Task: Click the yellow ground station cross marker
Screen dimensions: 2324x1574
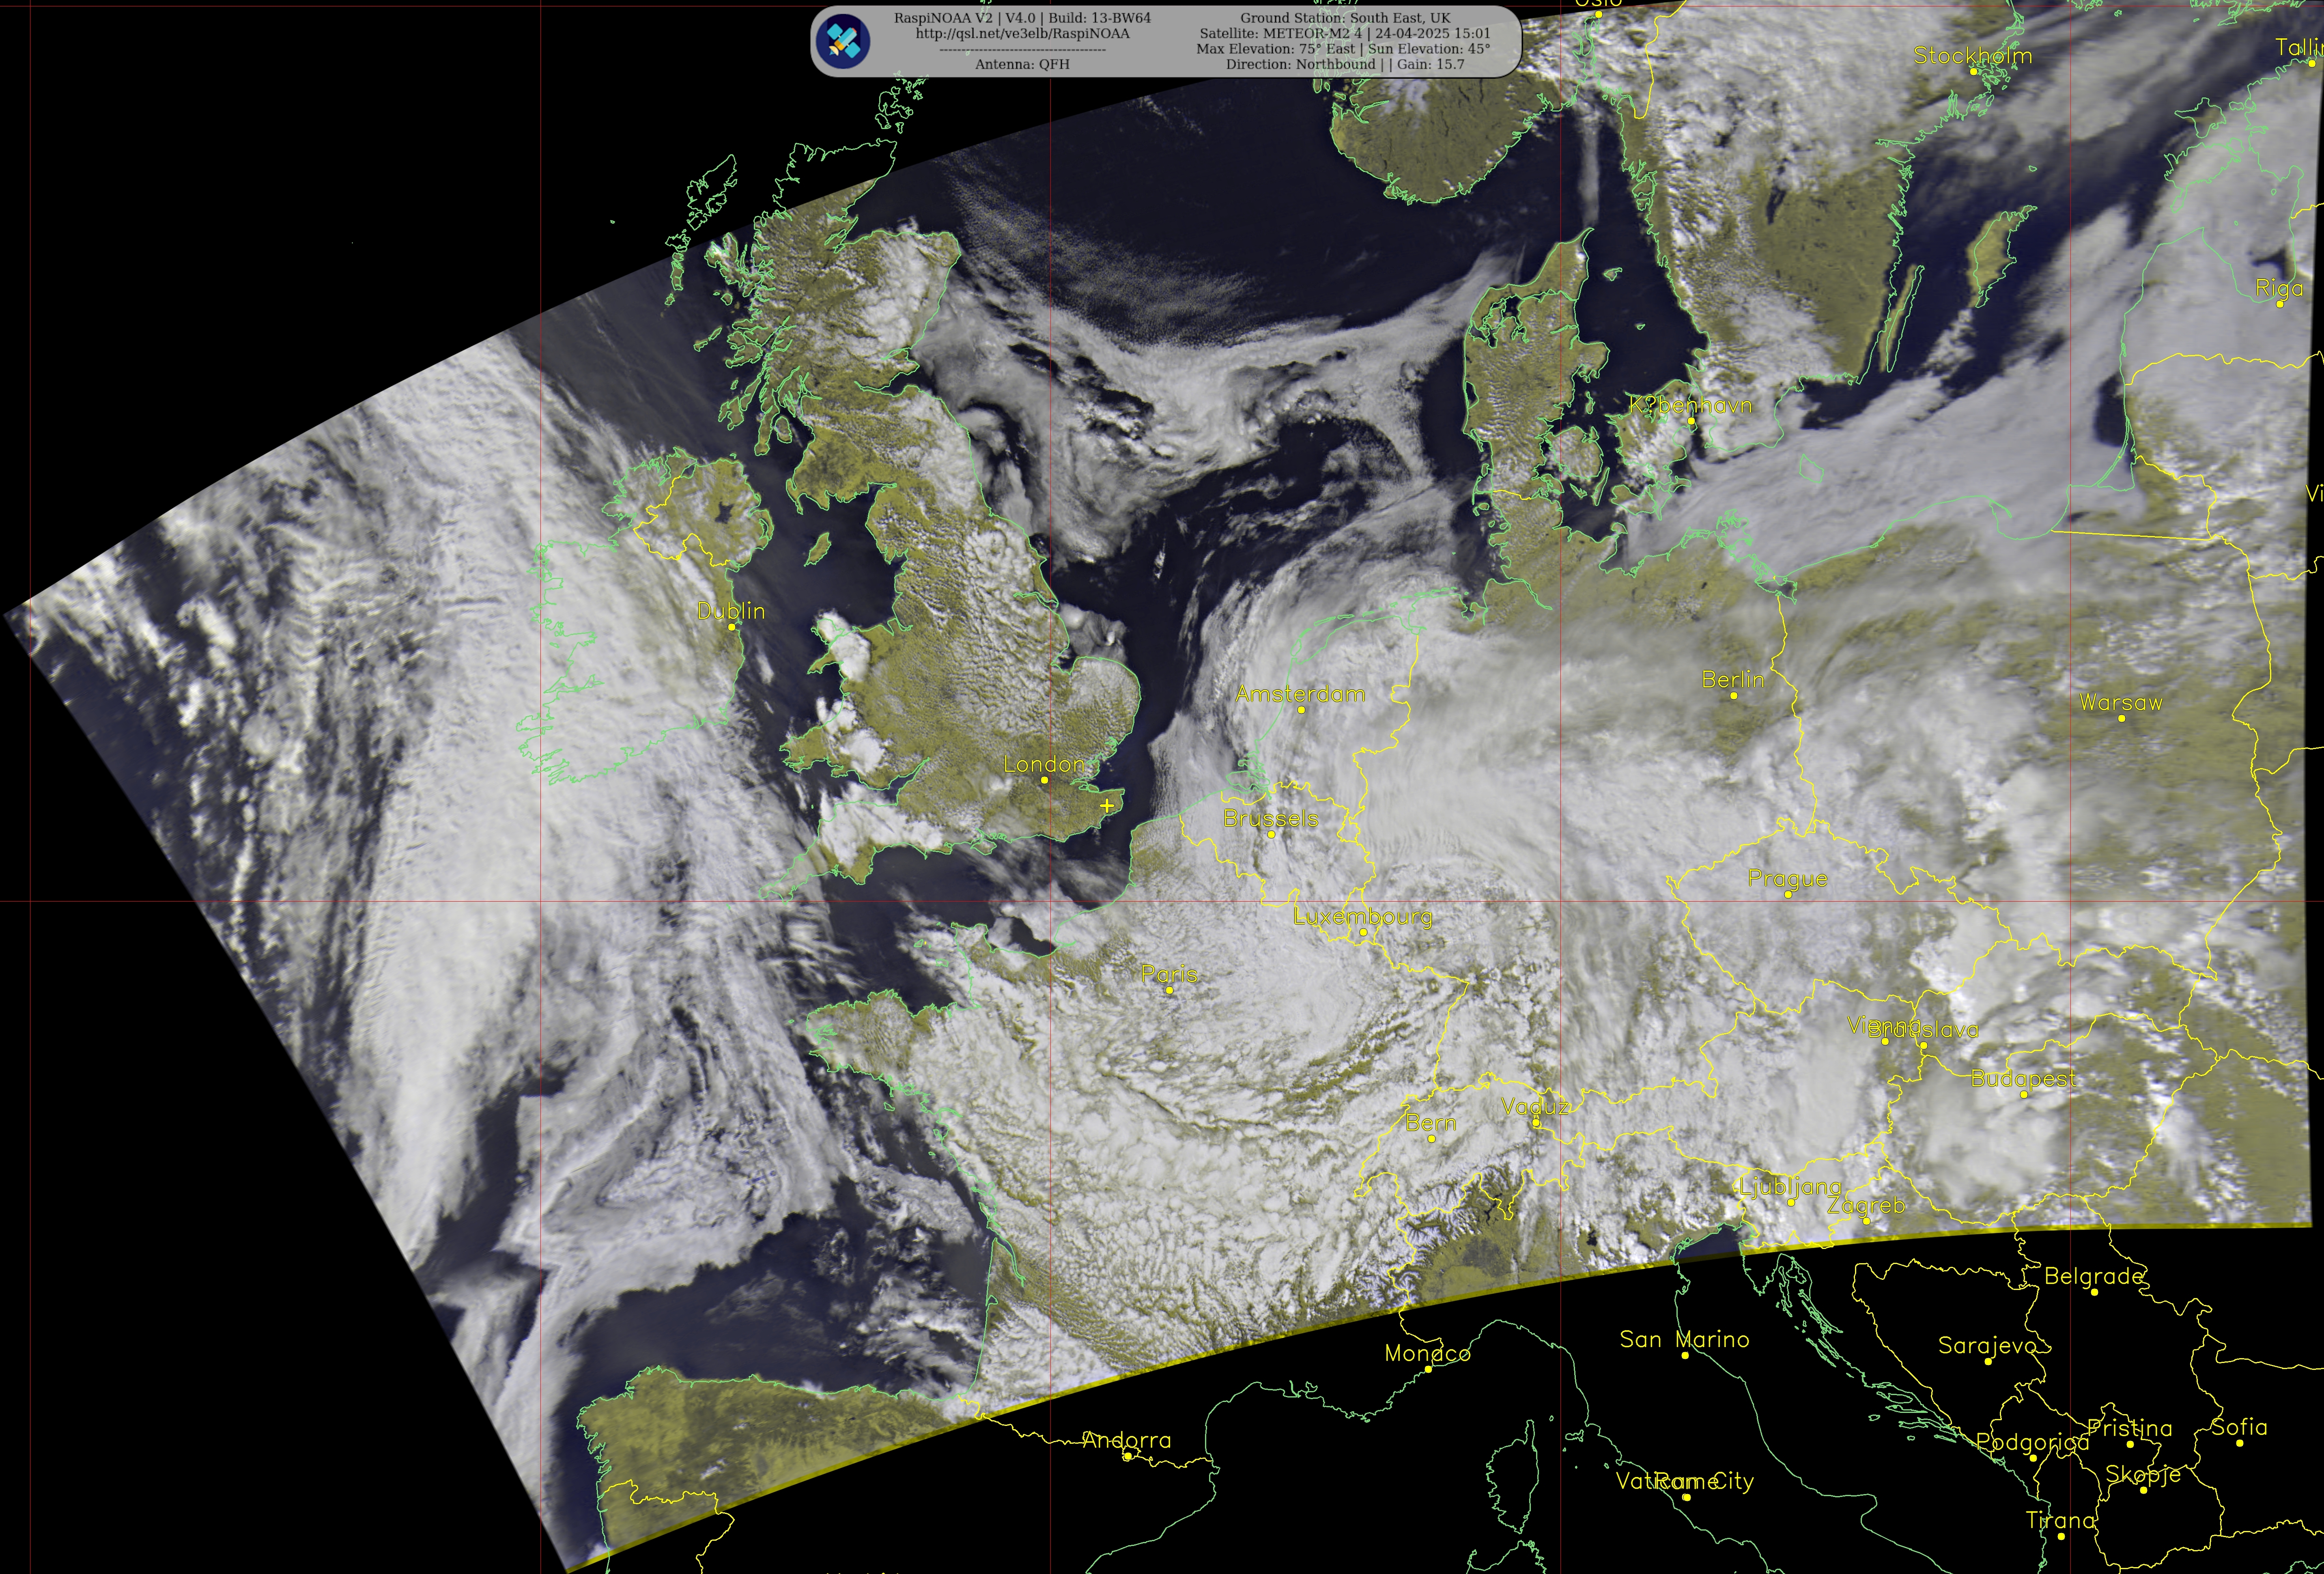Action: (1107, 805)
